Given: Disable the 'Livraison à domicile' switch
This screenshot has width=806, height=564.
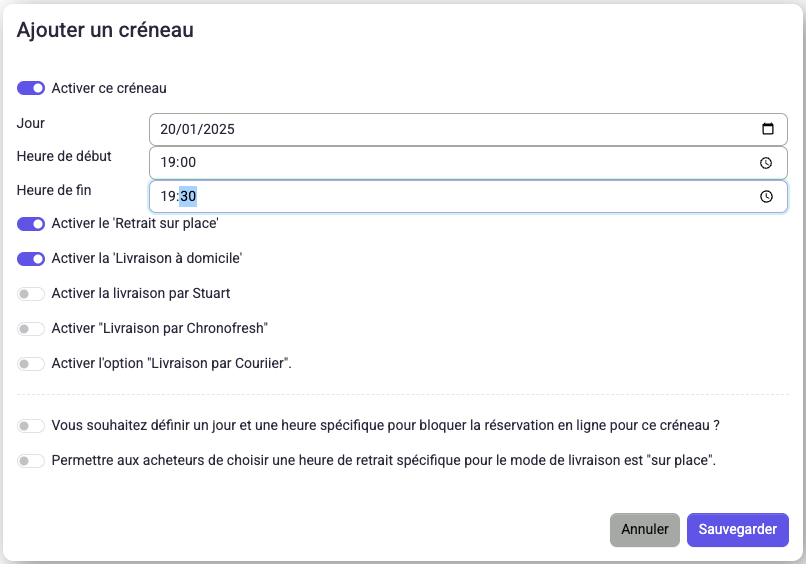Looking at the screenshot, I should (31, 259).
